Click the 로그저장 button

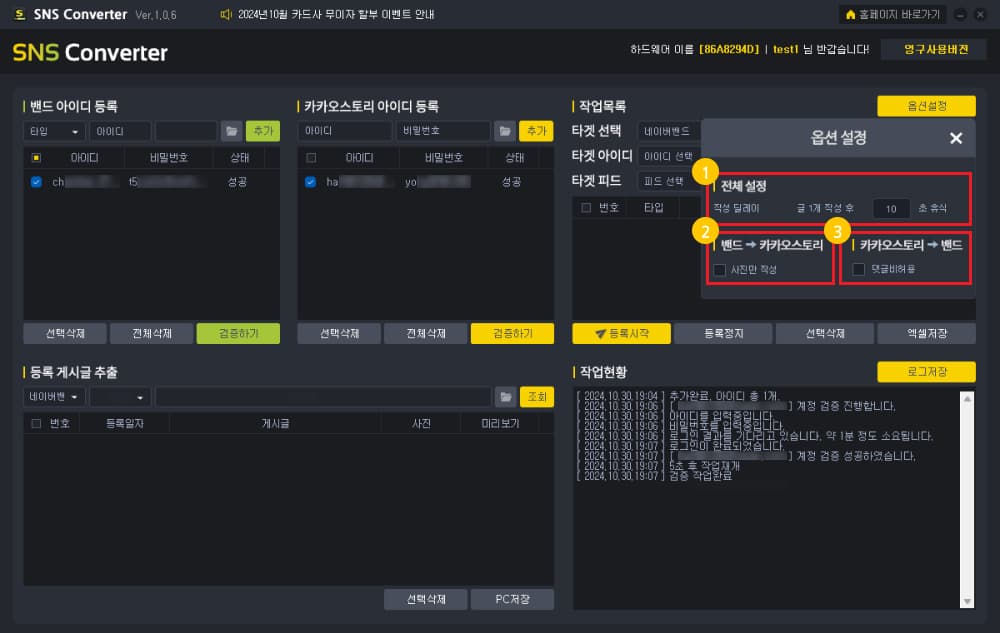point(926,372)
